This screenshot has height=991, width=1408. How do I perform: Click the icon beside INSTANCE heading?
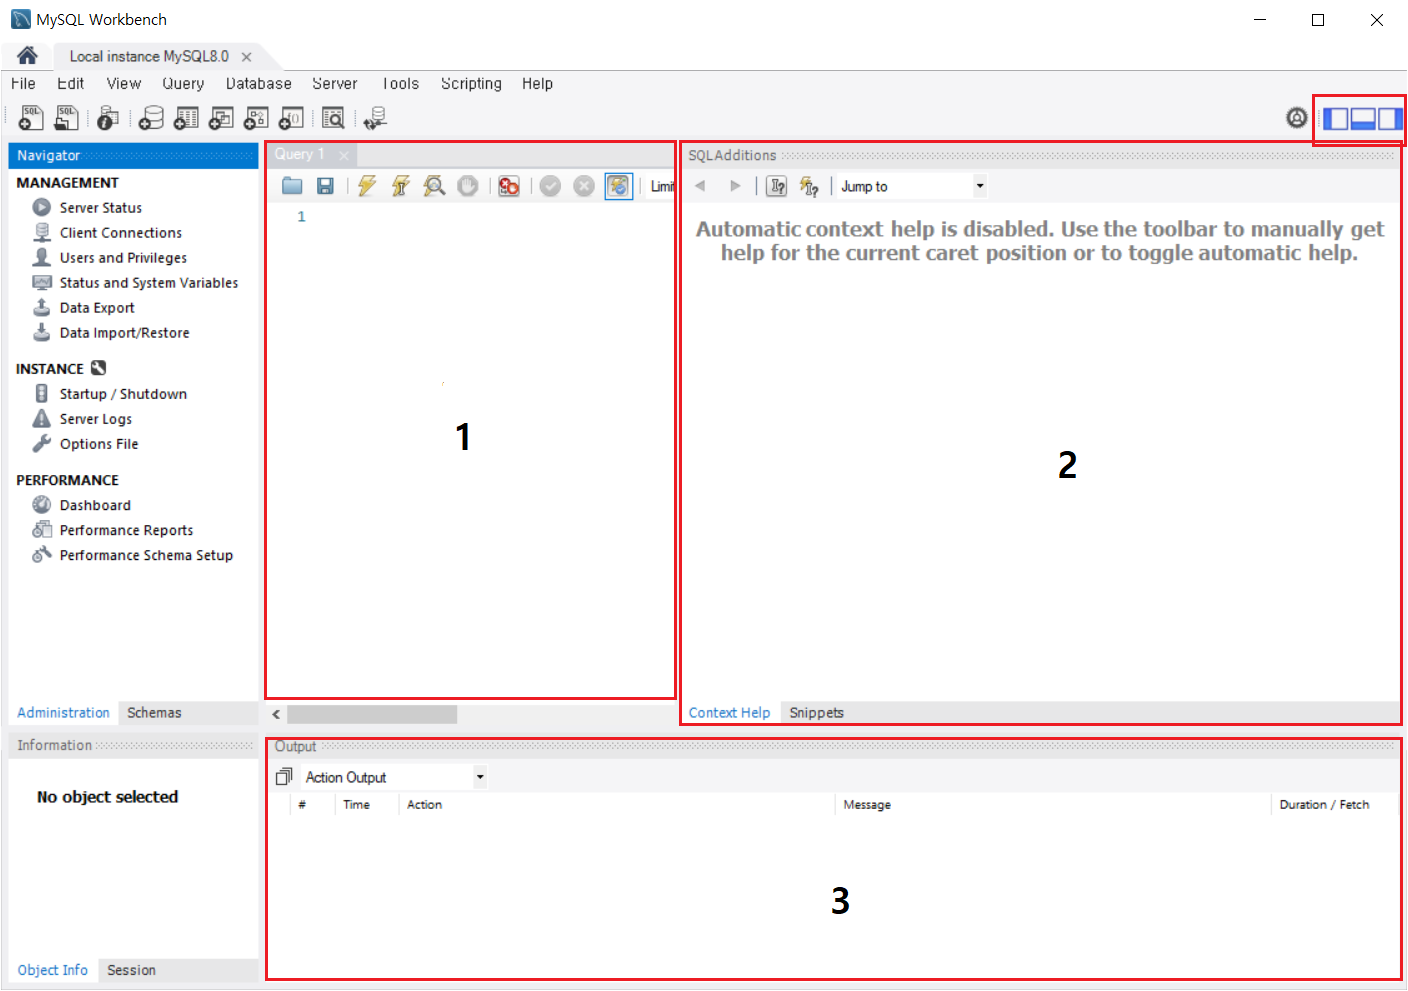click(x=98, y=368)
